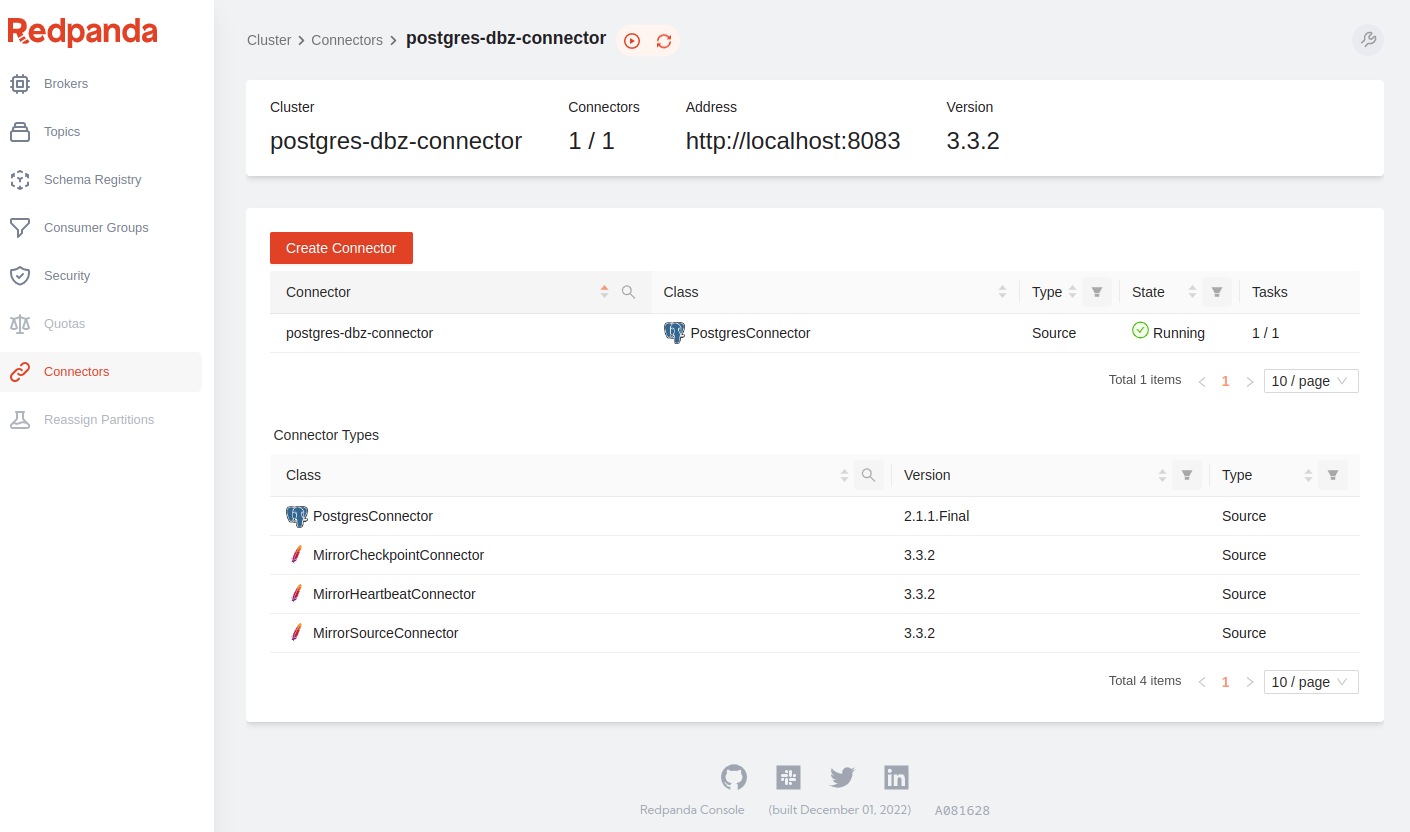
Task: Click the refresh icon beside connector title
Action: pos(664,41)
